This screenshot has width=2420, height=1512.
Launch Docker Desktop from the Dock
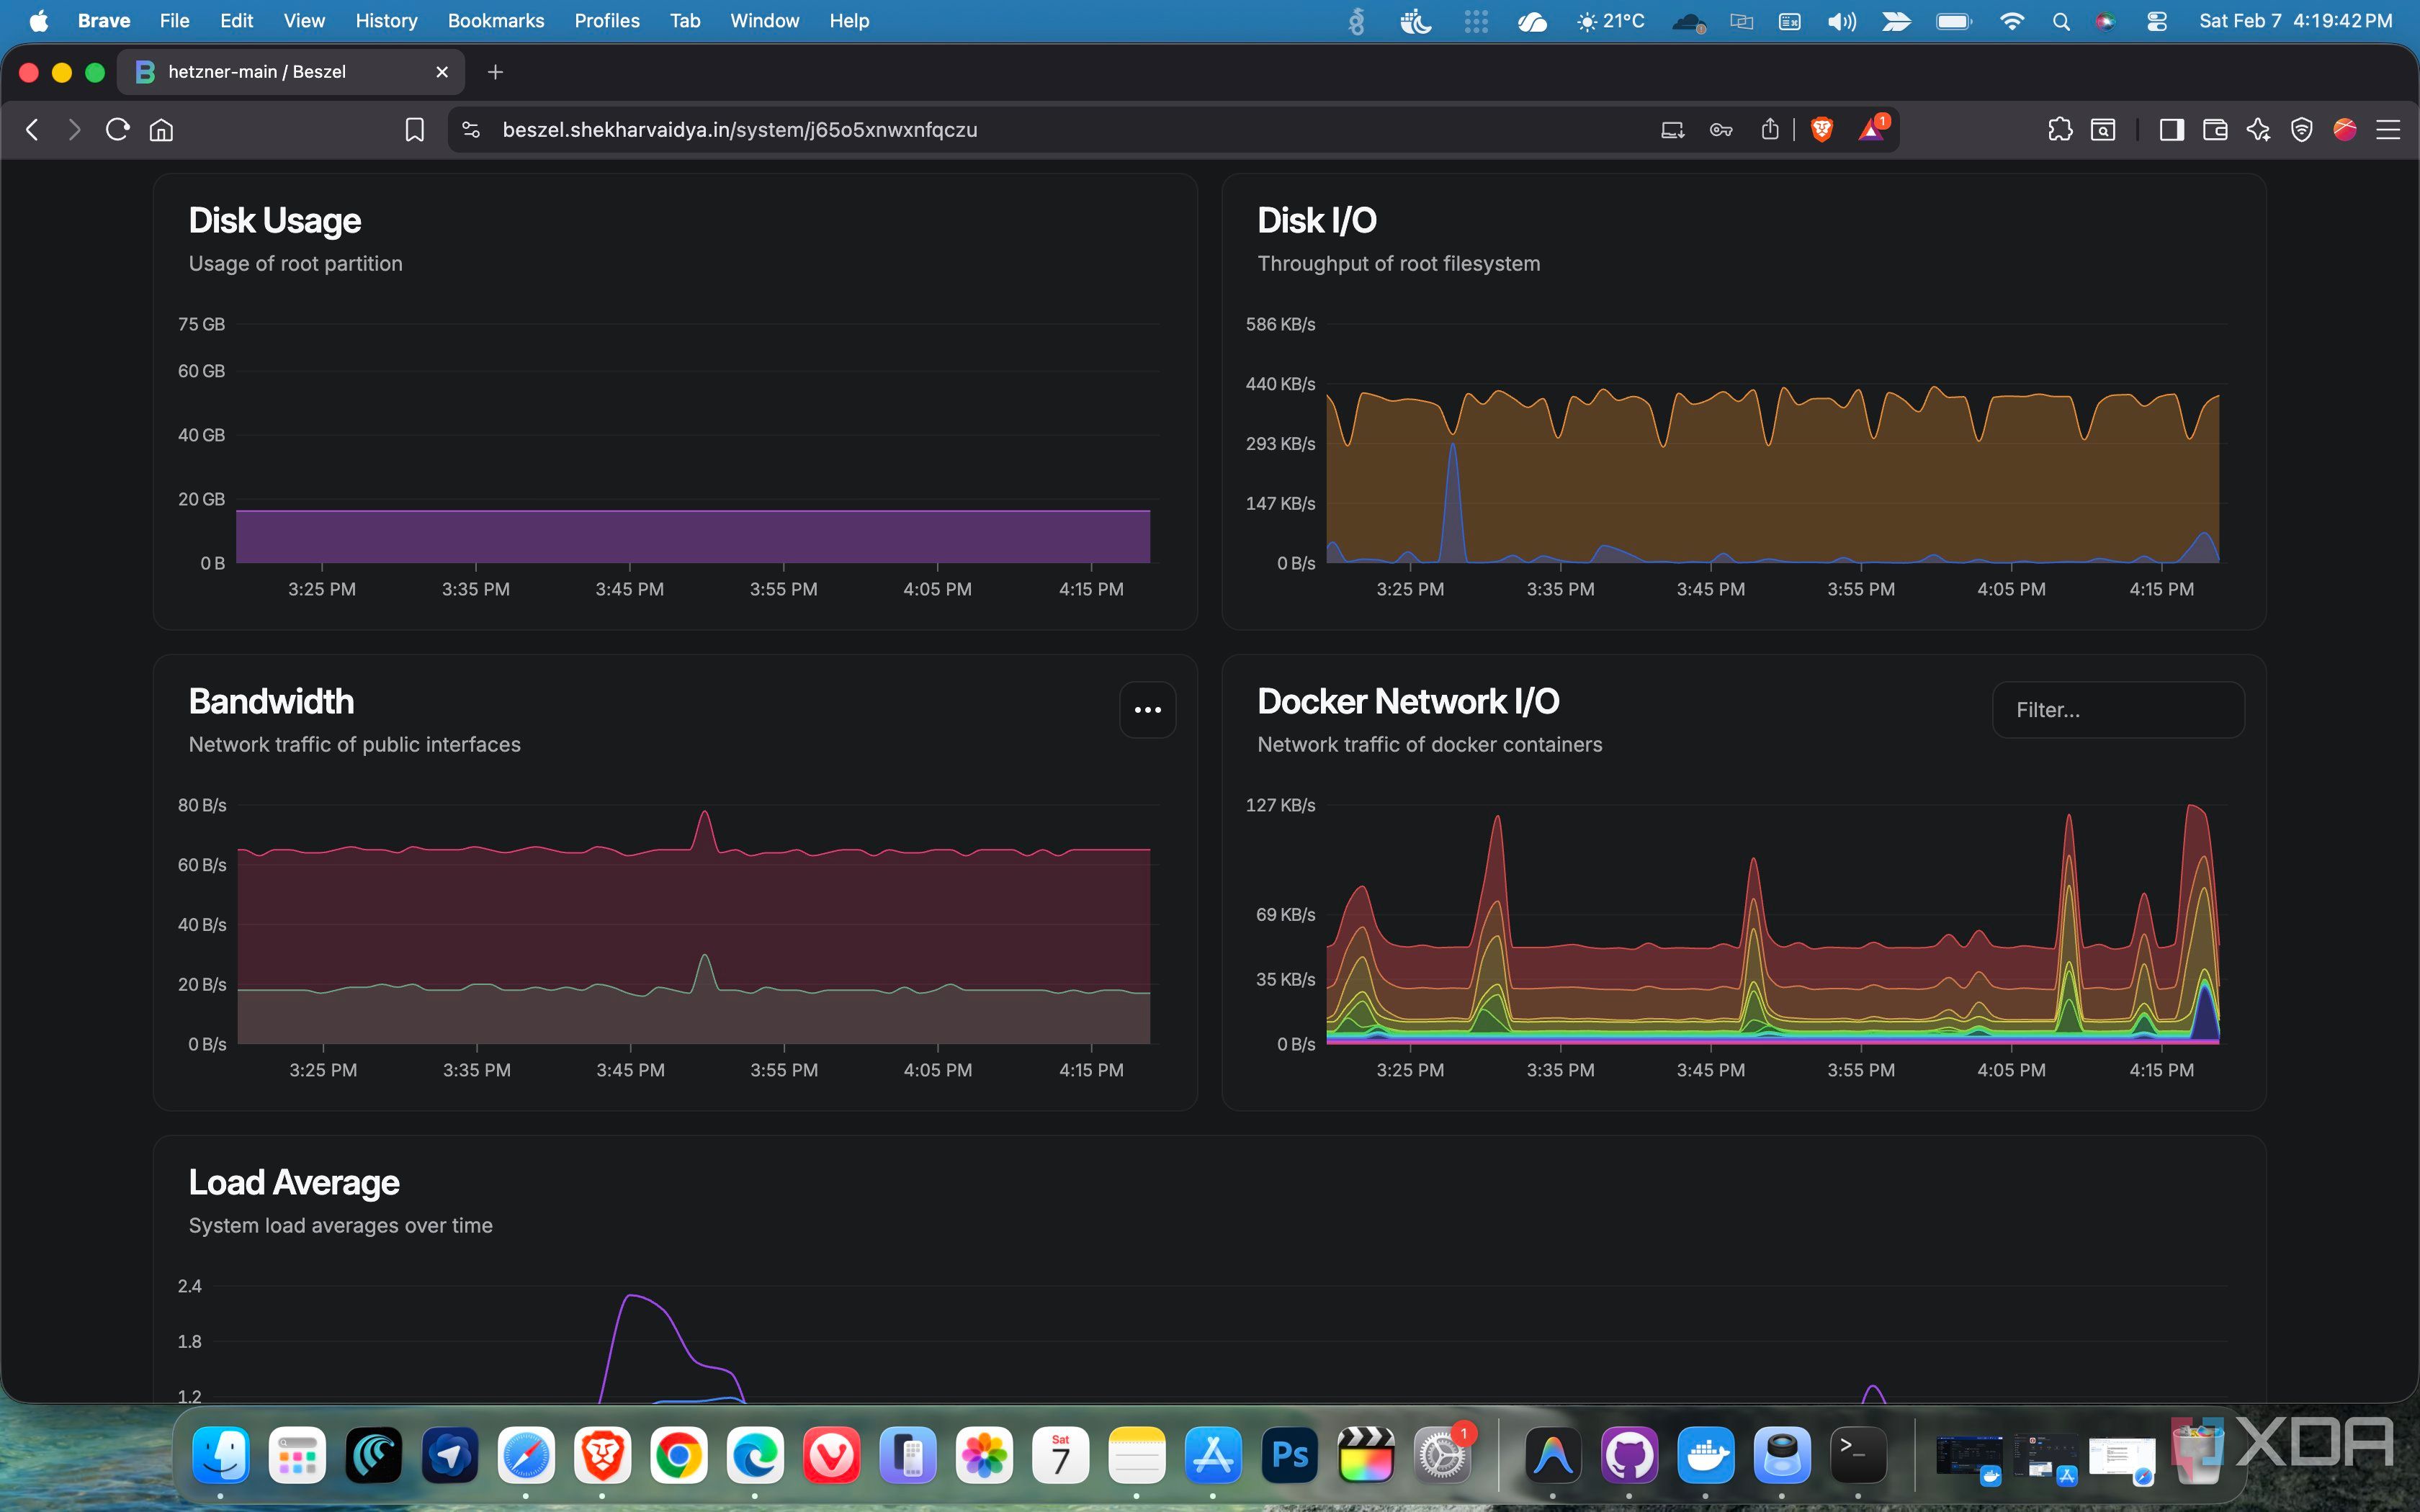1705,1455
